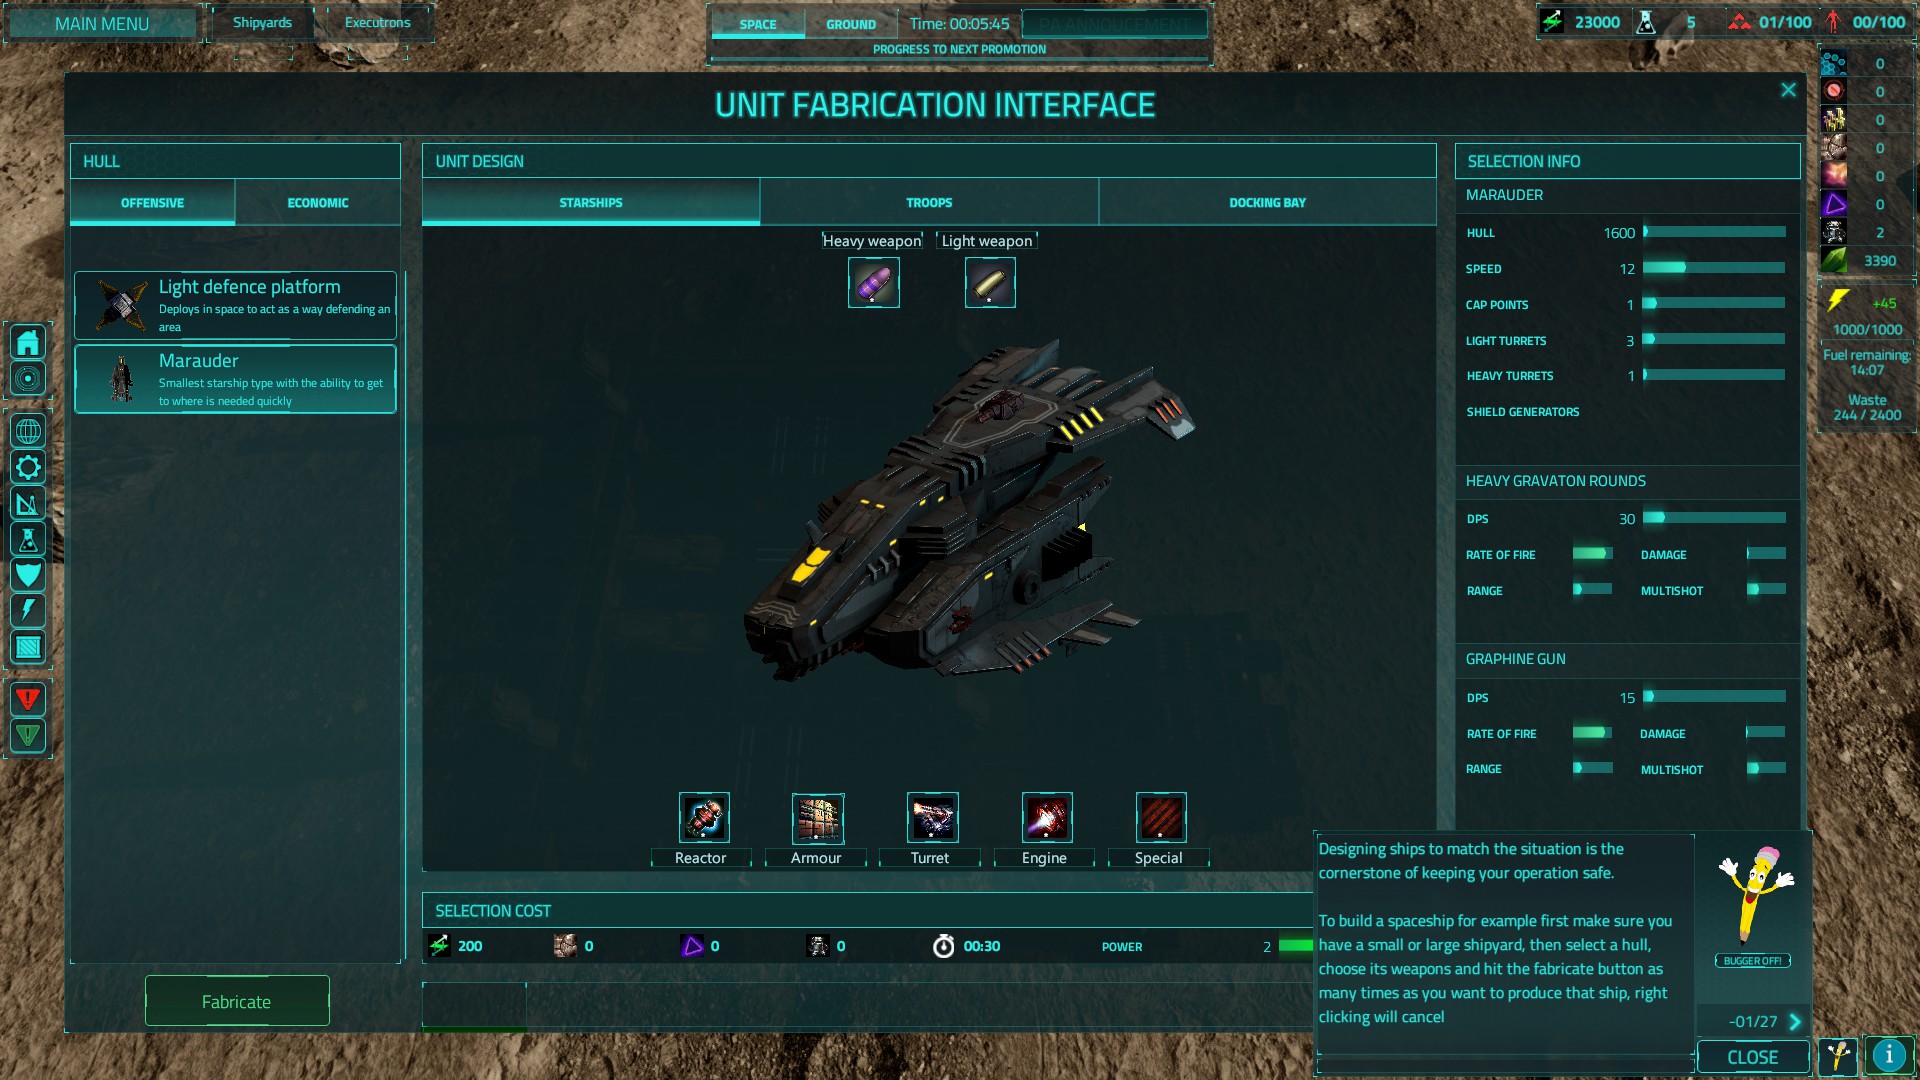Select the Engine component icon
Viewport: 1920px width, 1080px height.
tap(1047, 817)
